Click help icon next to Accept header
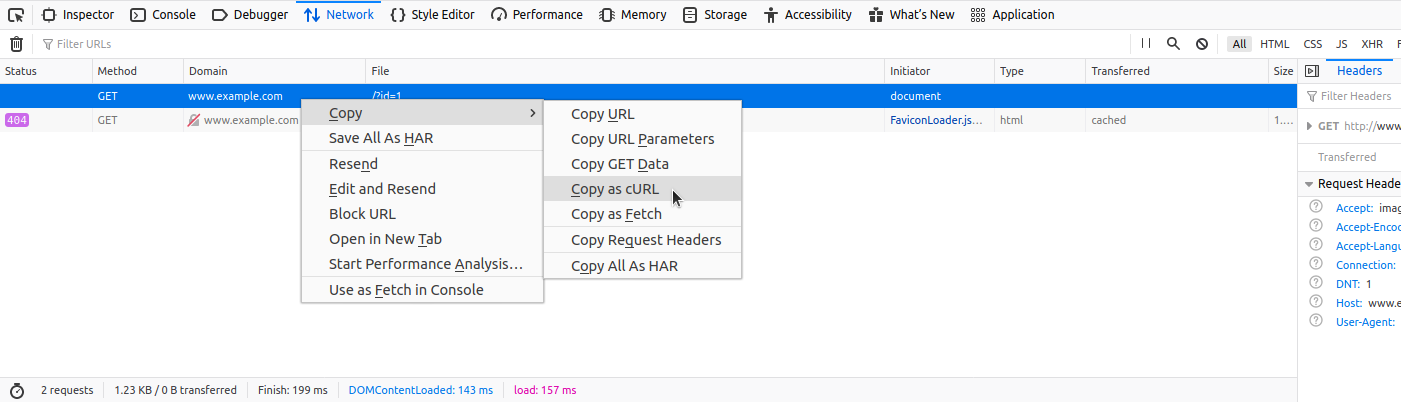This screenshot has width=1401, height=402. click(1316, 207)
